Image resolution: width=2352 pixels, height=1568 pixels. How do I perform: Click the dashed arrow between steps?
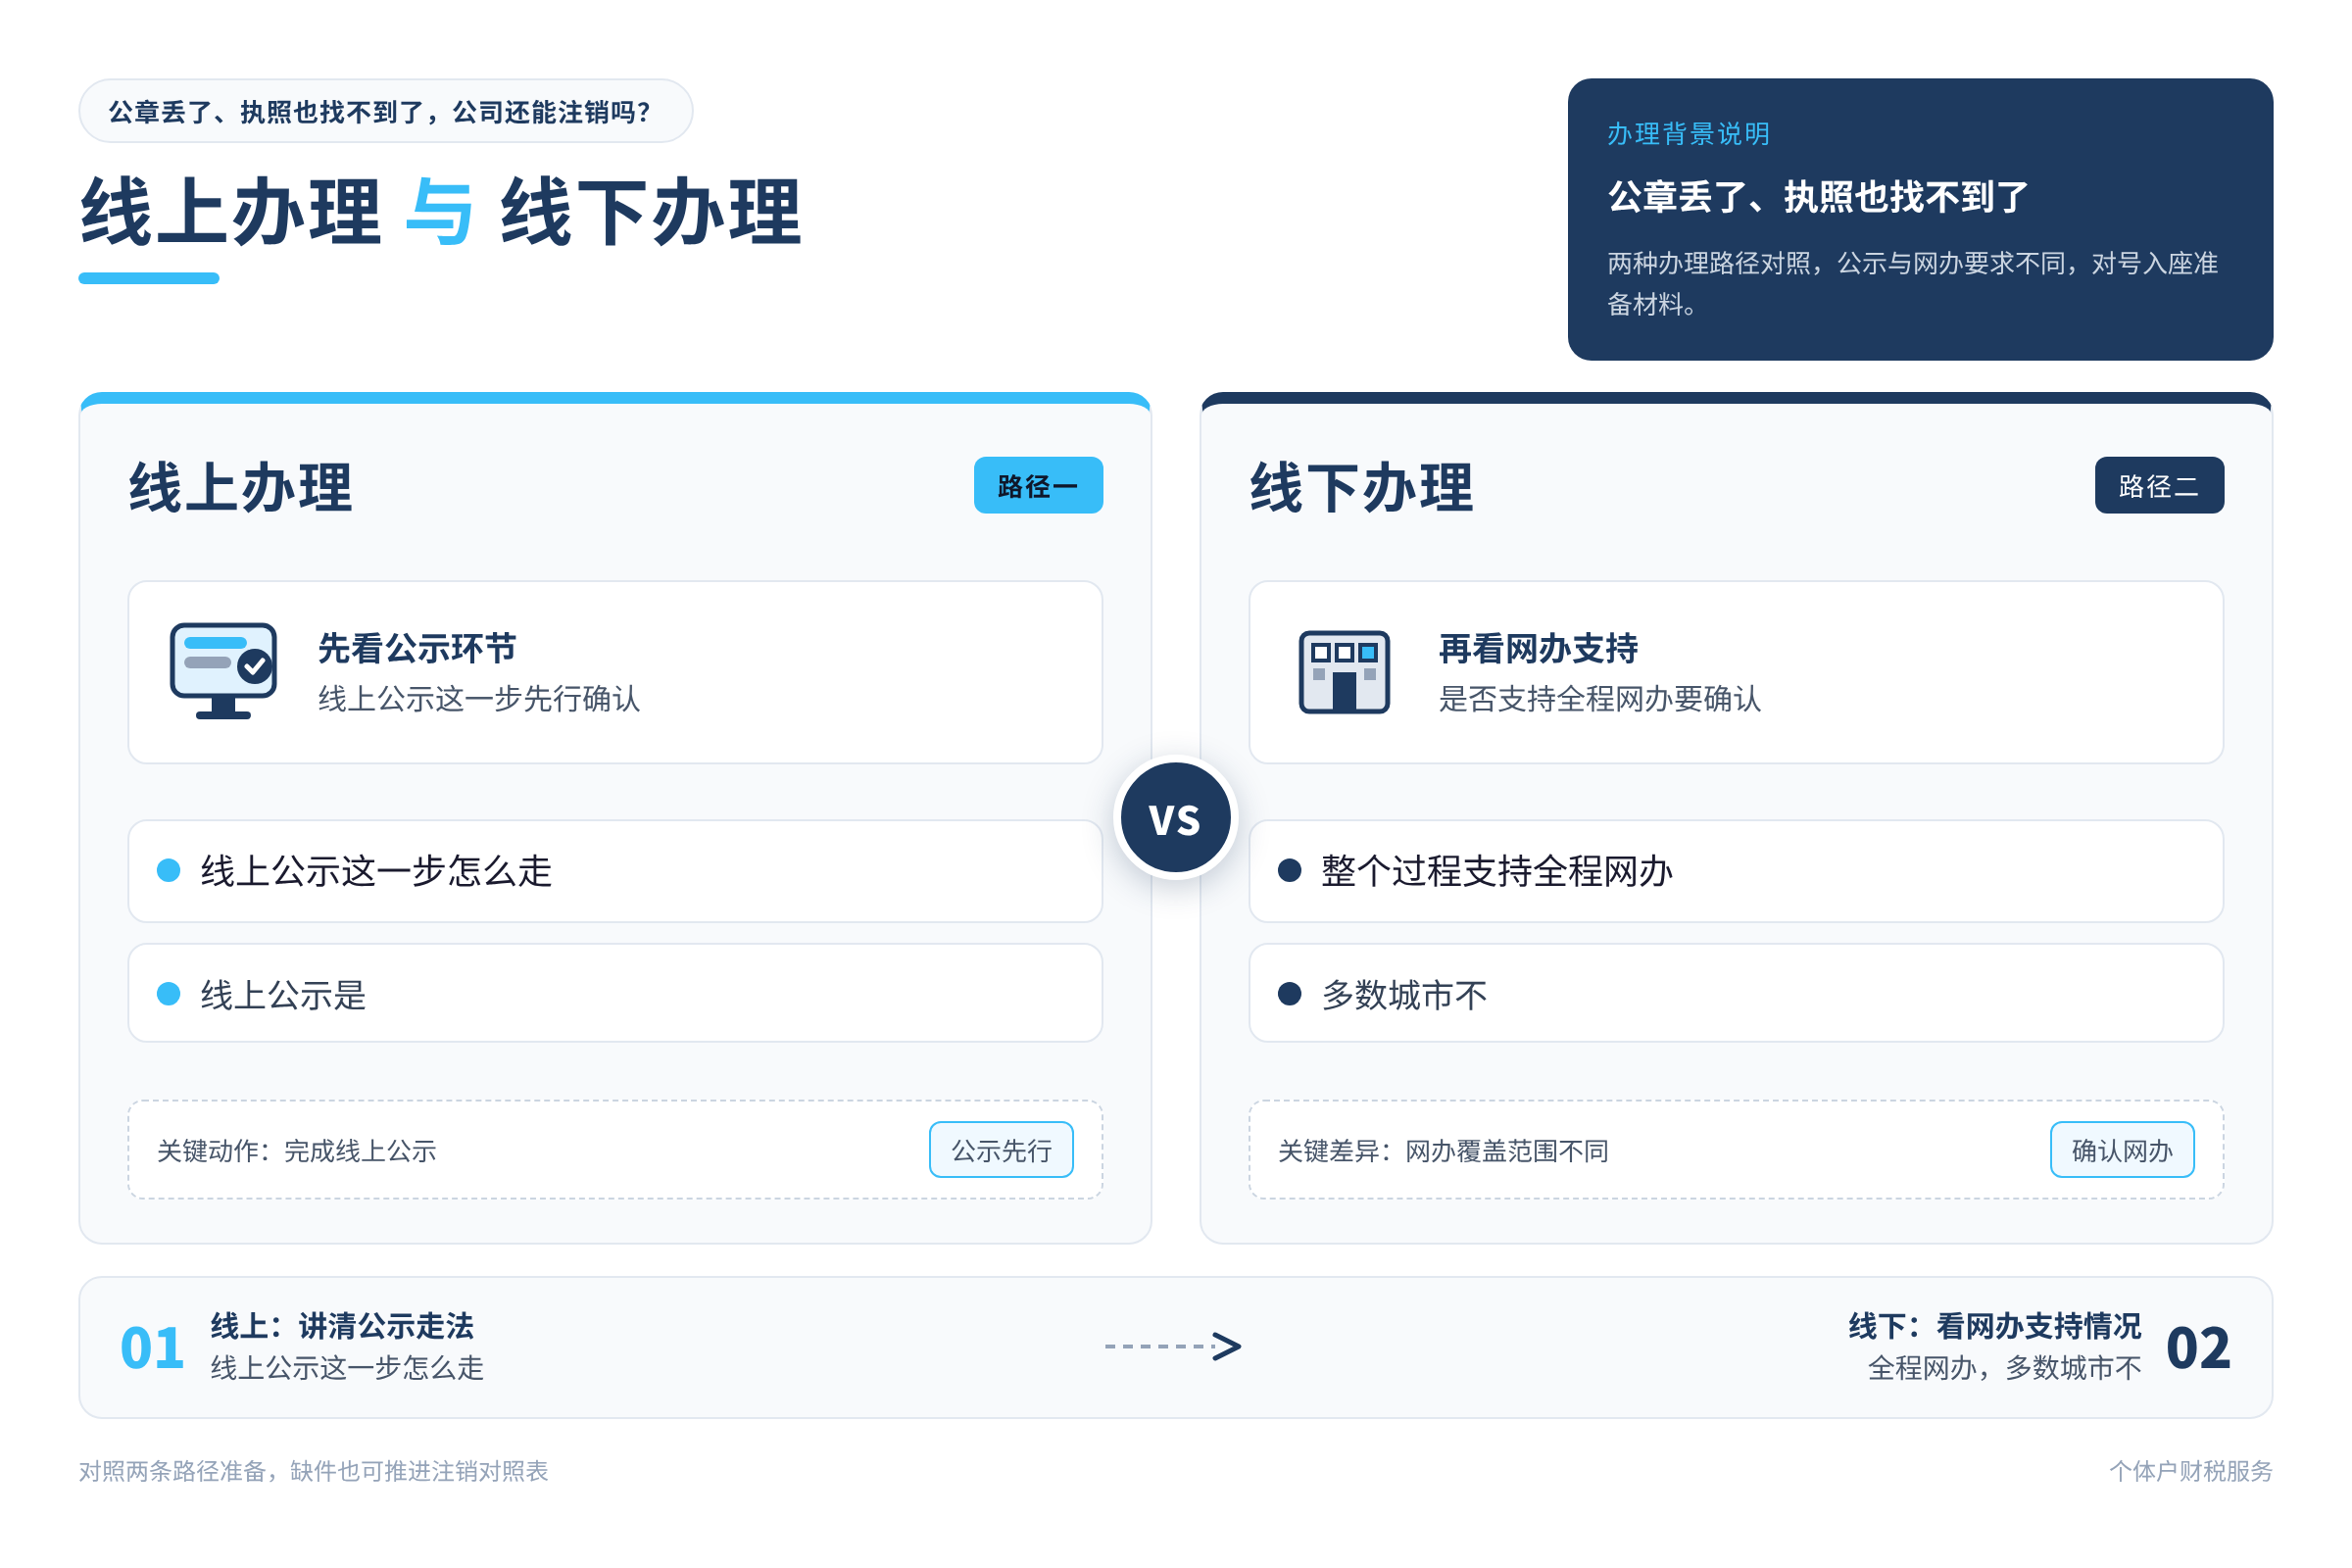pyautogui.click(x=1173, y=1346)
